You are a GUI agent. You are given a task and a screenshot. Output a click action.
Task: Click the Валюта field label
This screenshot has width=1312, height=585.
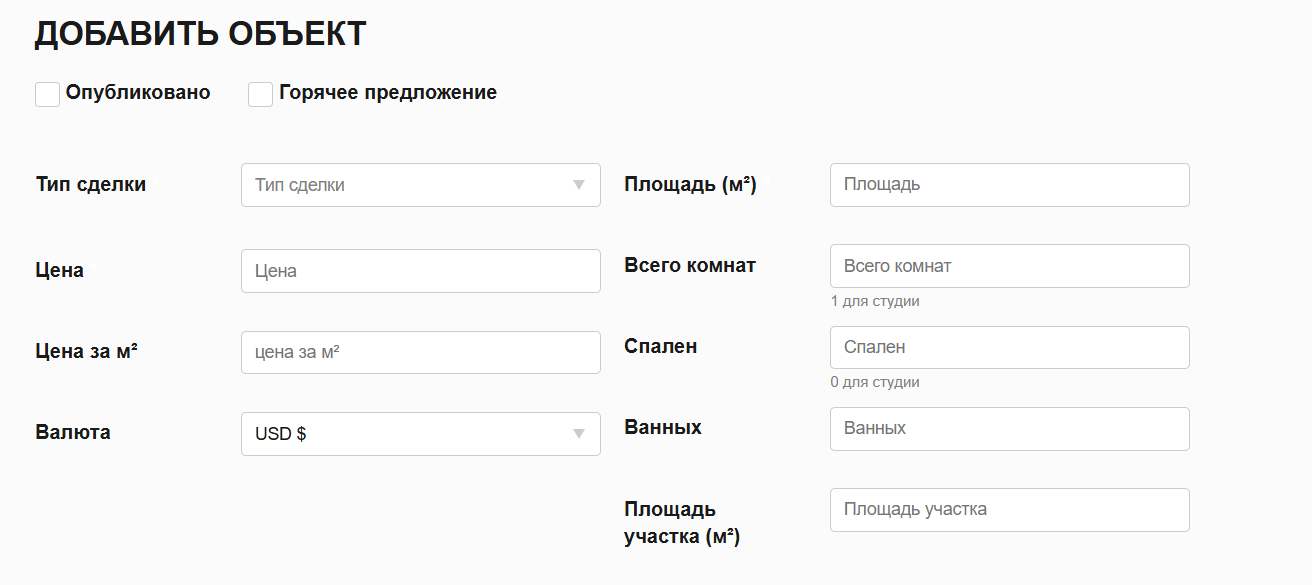pyautogui.click(x=73, y=432)
